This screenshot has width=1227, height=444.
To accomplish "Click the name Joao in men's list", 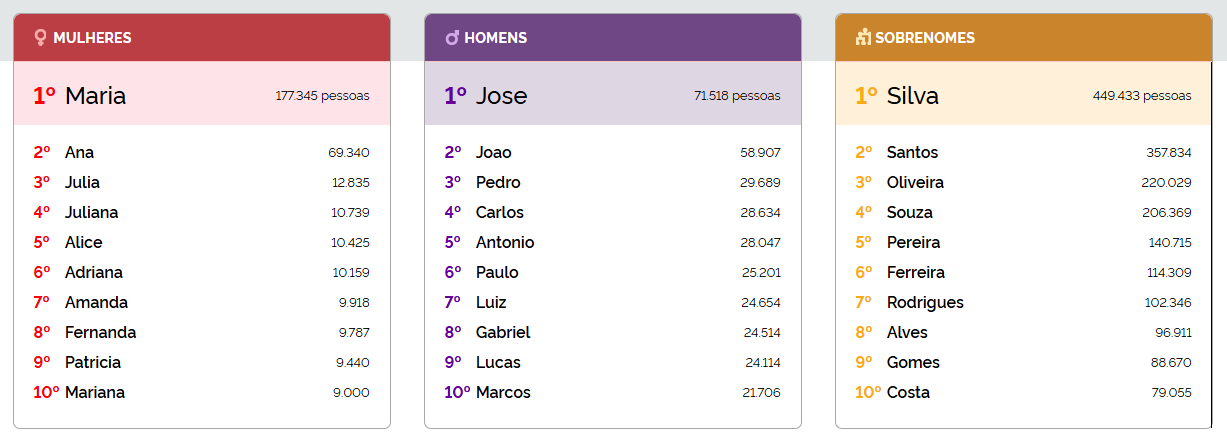I will coord(493,153).
